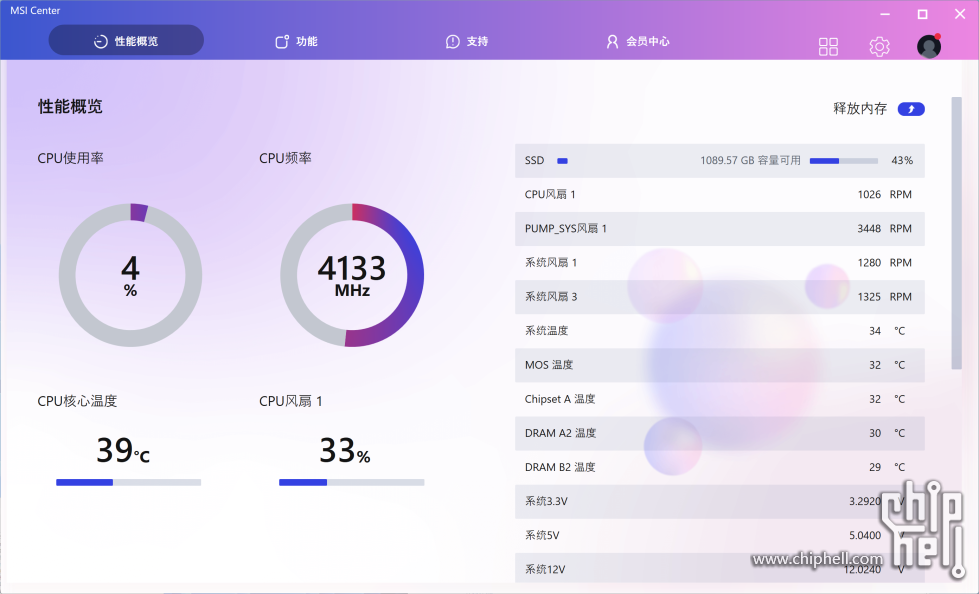The height and width of the screenshot is (594, 979).
Task: Click the user profile avatar
Action: (x=928, y=46)
